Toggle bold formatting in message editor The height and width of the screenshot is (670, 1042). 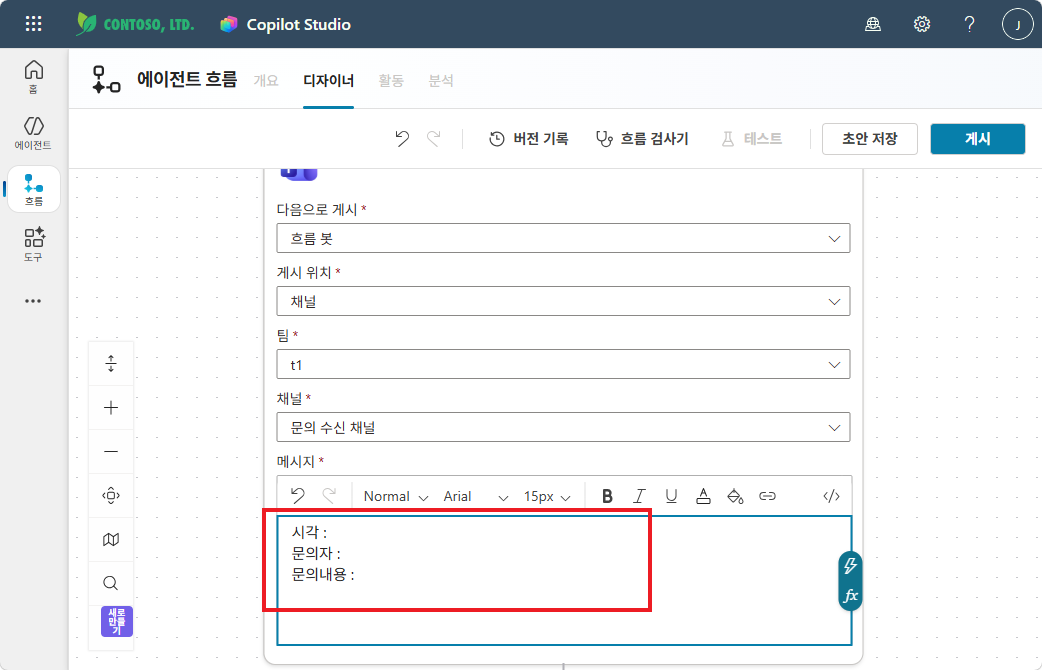pyautogui.click(x=607, y=496)
